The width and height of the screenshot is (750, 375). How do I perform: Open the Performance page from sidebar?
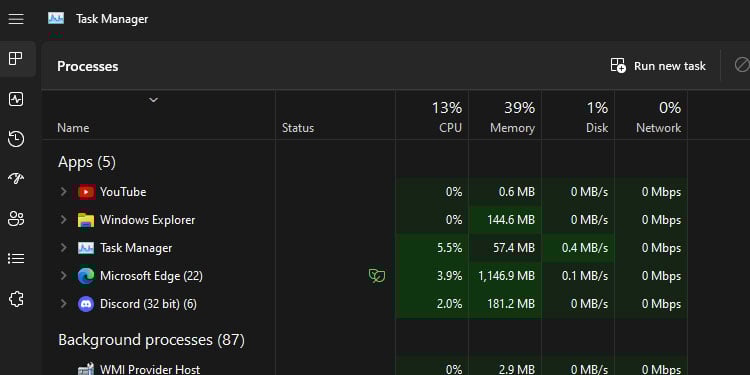click(16, 99)
